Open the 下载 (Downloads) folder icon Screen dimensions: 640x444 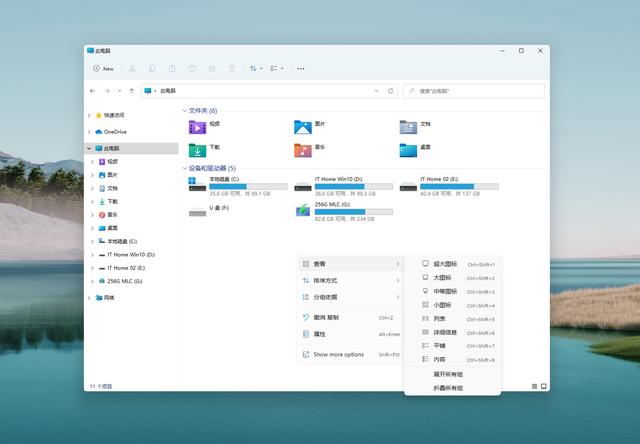click(197, 149)
